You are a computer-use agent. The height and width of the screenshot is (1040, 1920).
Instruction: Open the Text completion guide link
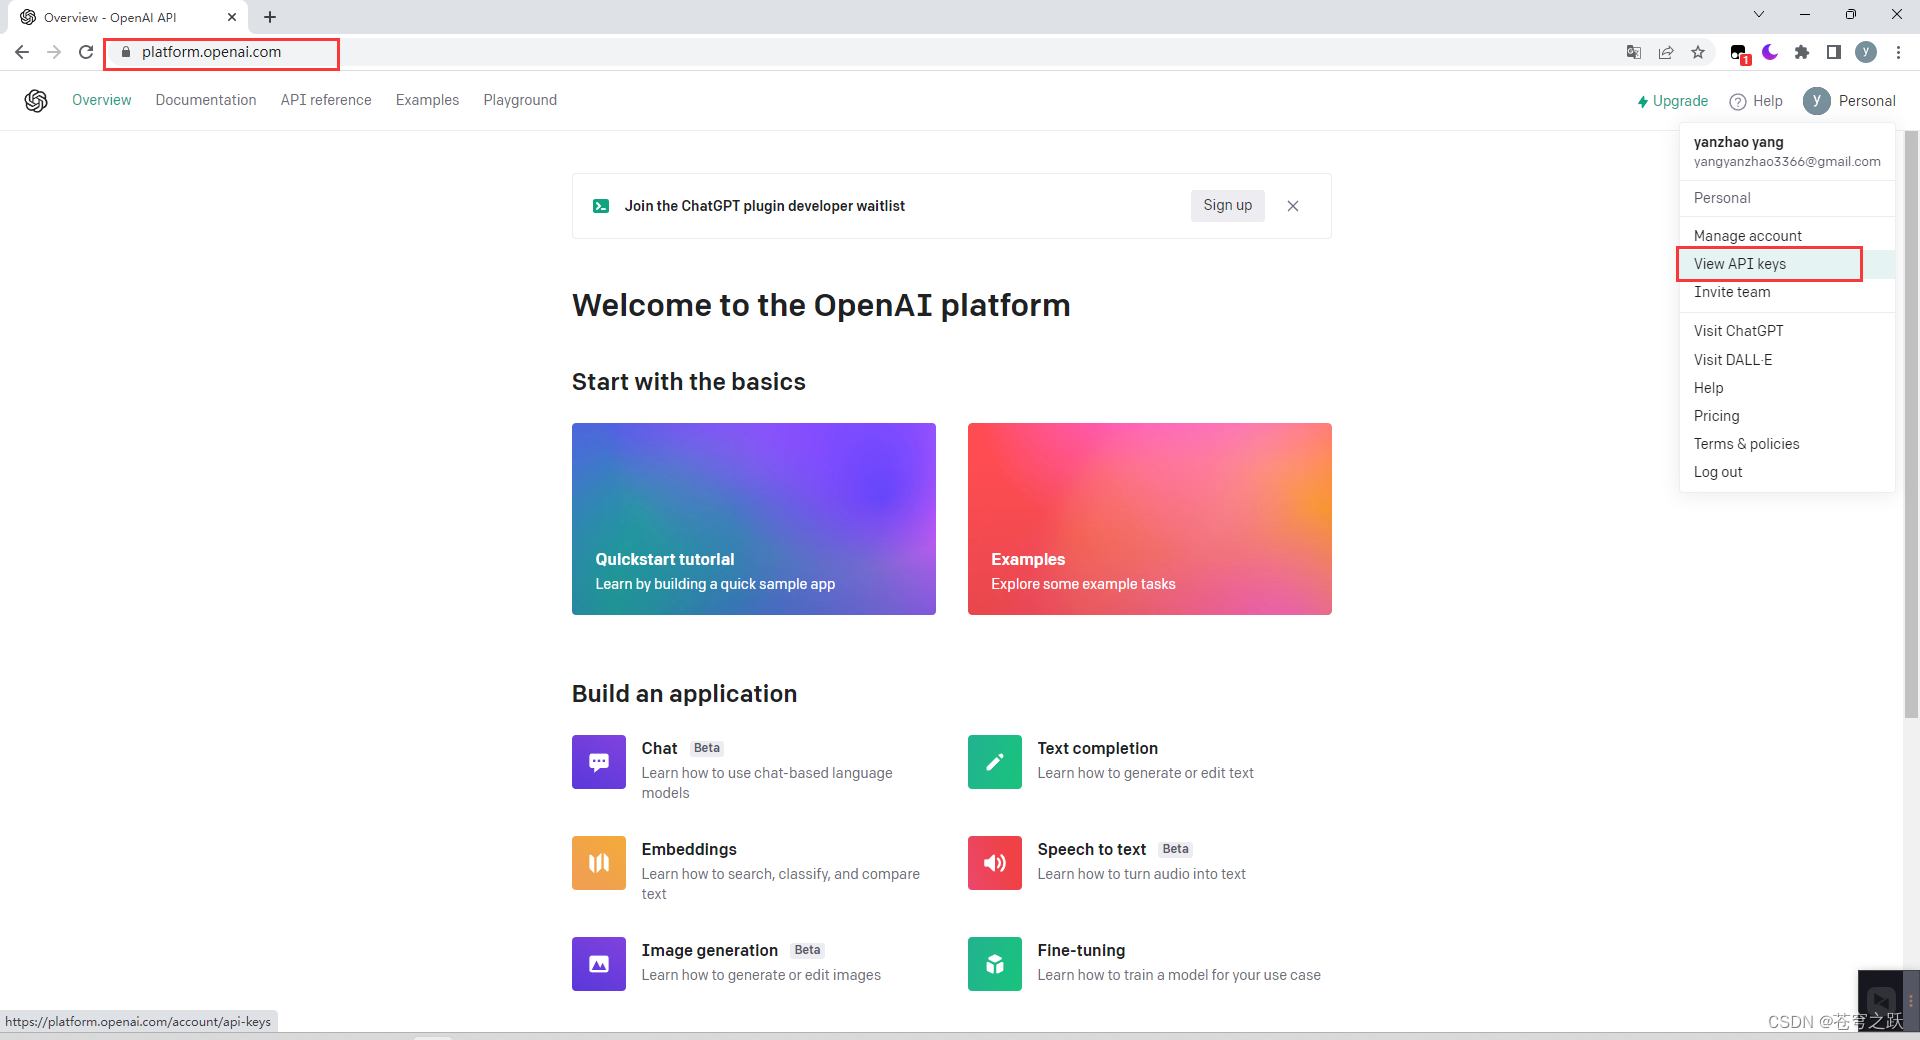pyautogui.click(x=1097, y=748)
